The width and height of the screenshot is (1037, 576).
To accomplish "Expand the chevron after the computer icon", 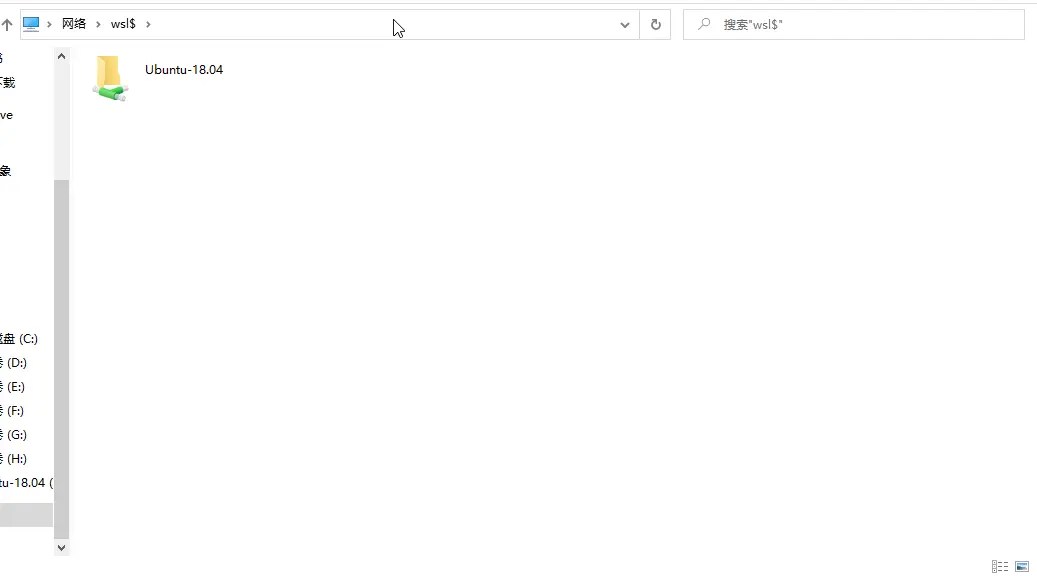I will click(49, 24).
